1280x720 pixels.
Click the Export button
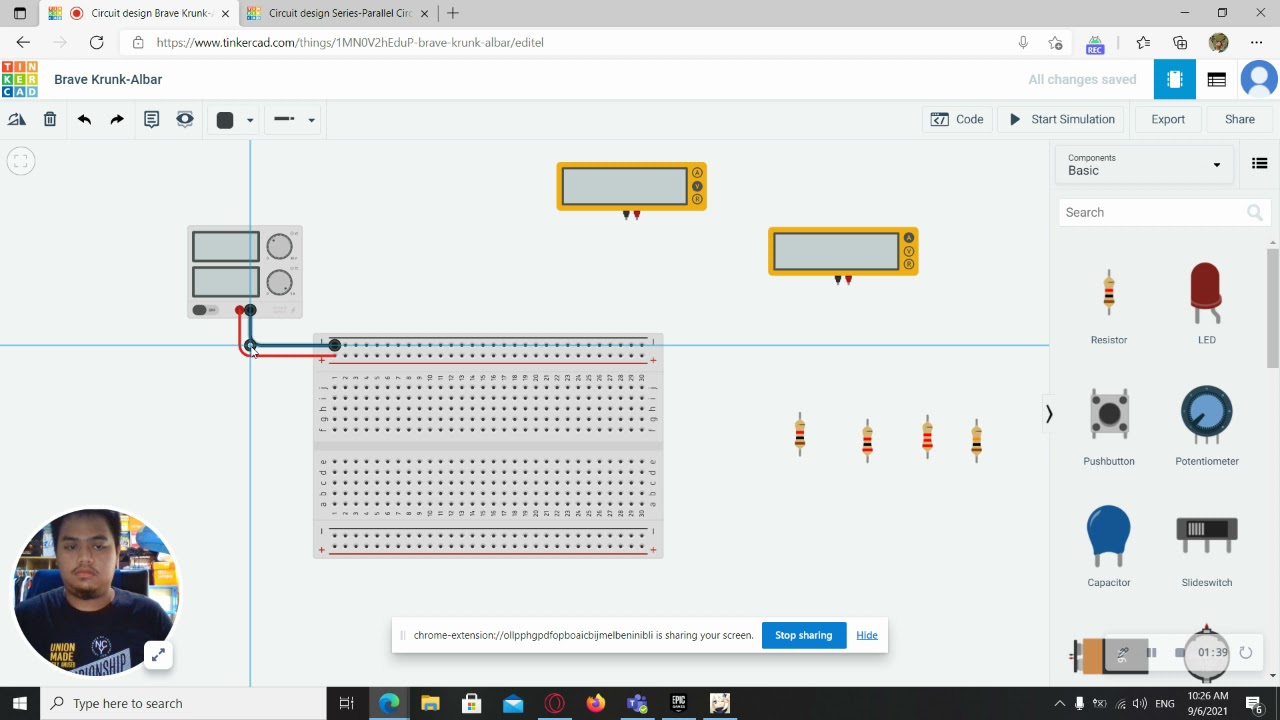(1168, 119)
